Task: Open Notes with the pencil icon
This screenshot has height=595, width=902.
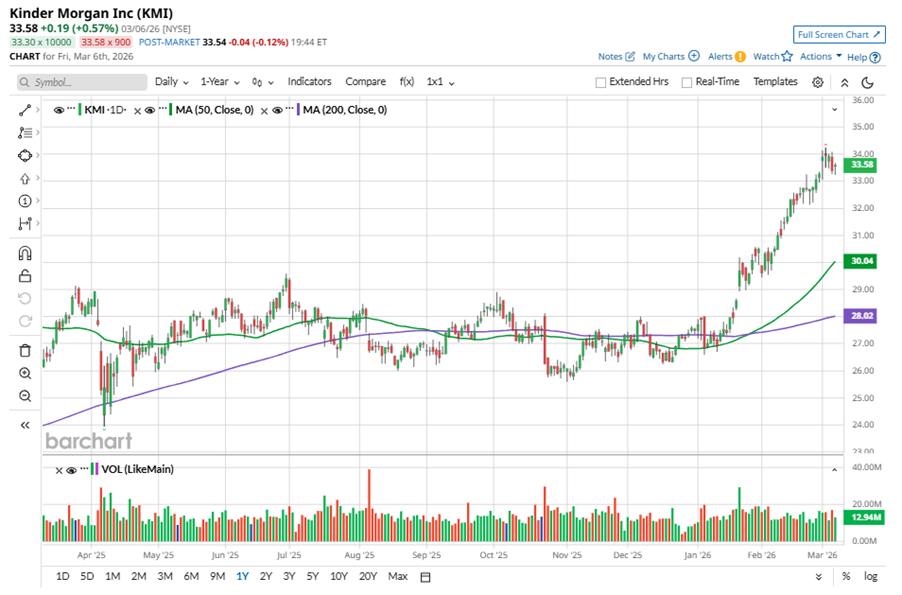Action: point(630,56)
